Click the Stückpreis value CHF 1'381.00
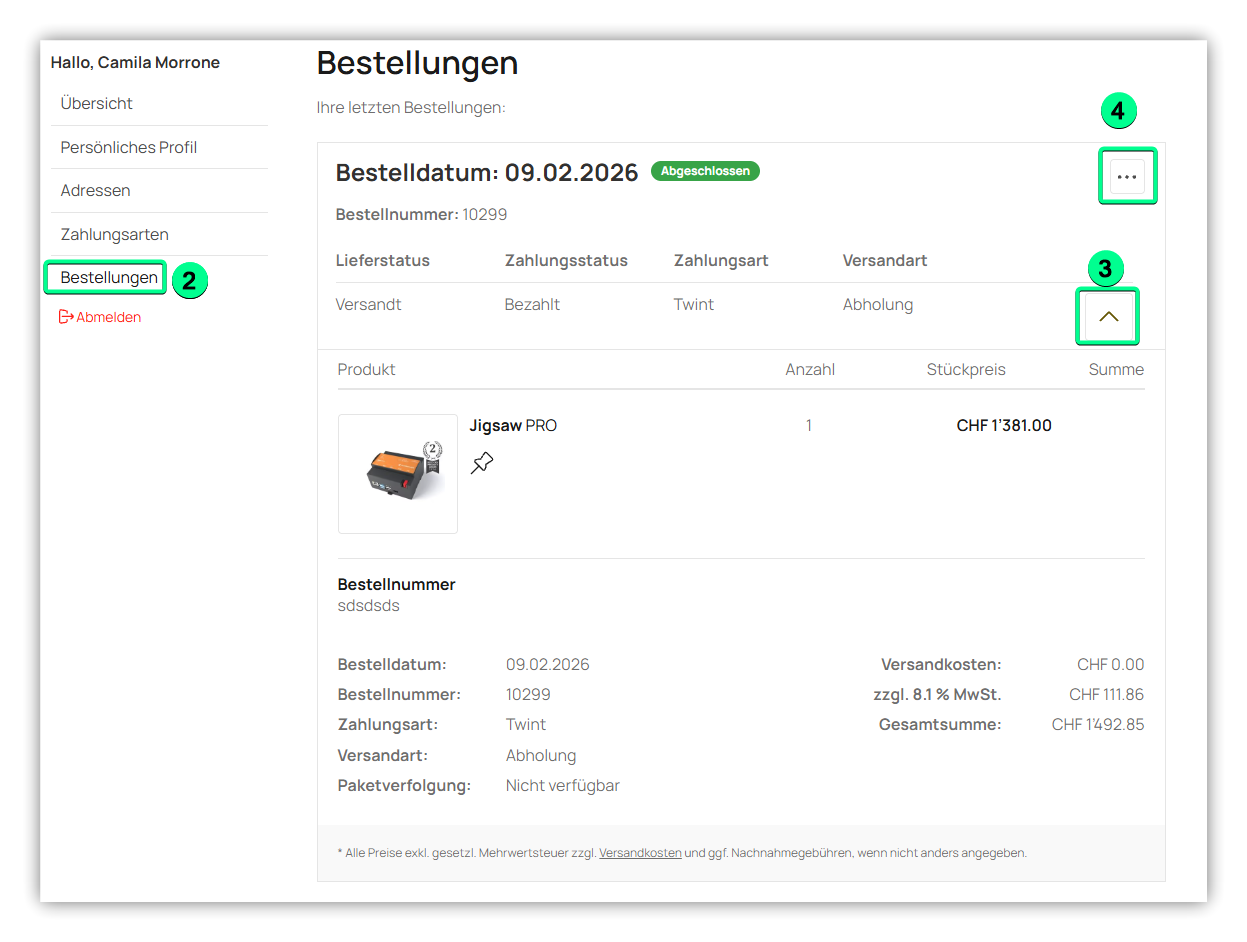 click(1003, 426)
